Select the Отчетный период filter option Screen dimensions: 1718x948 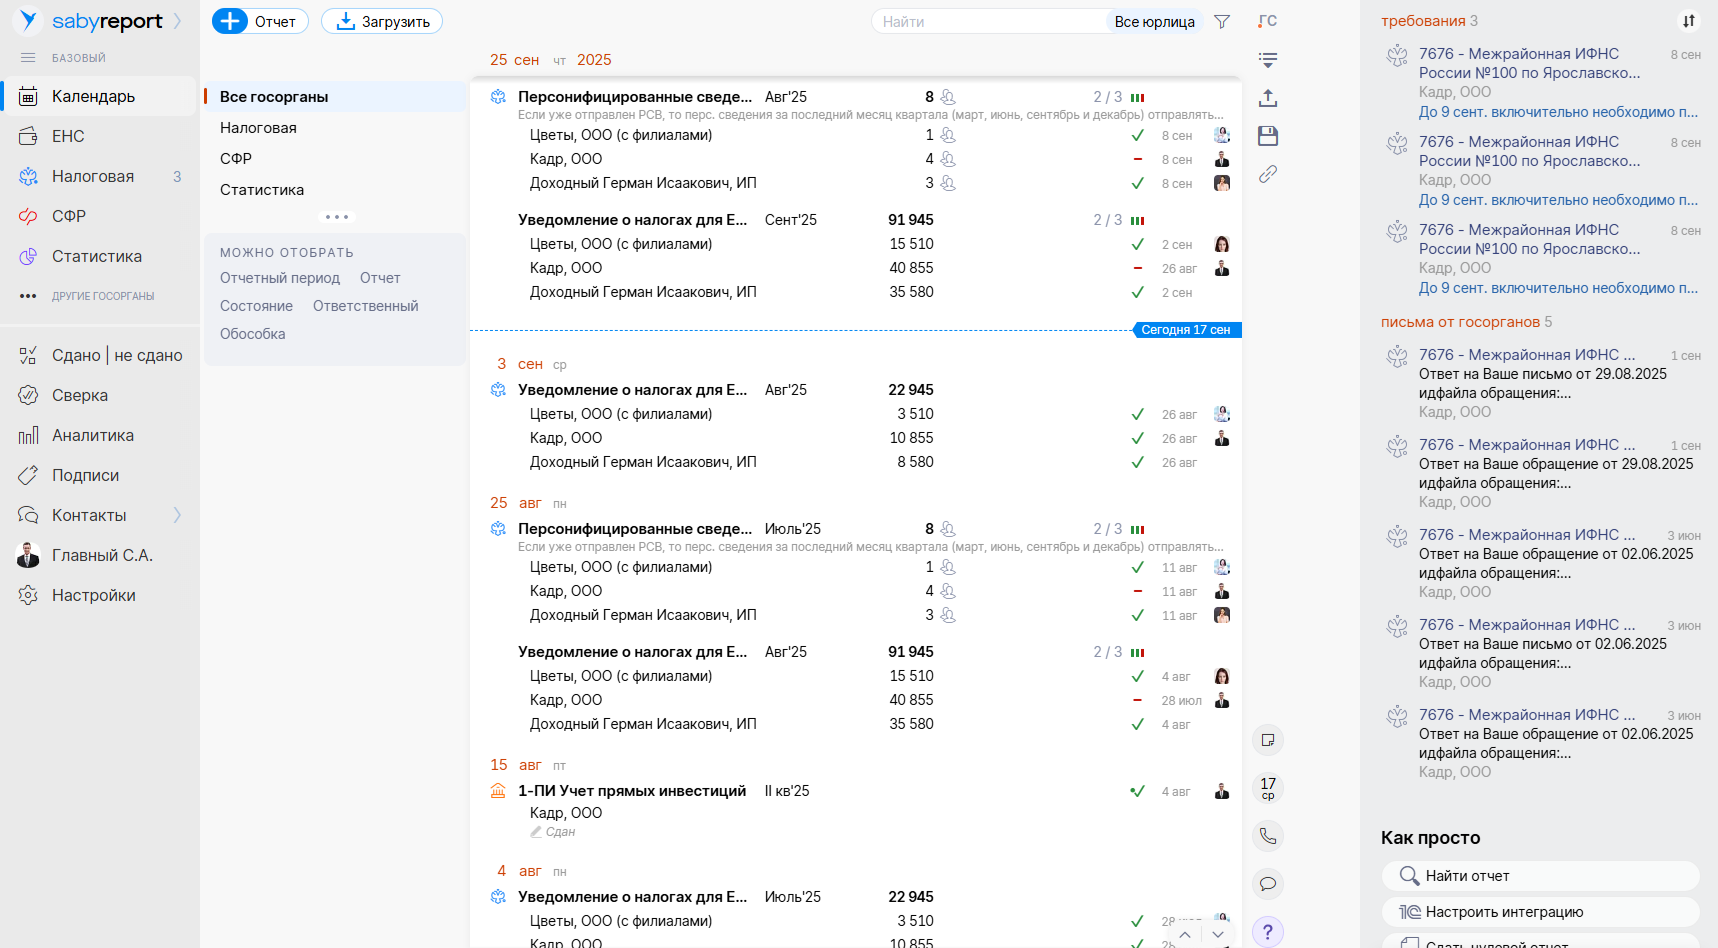point(280,278)
